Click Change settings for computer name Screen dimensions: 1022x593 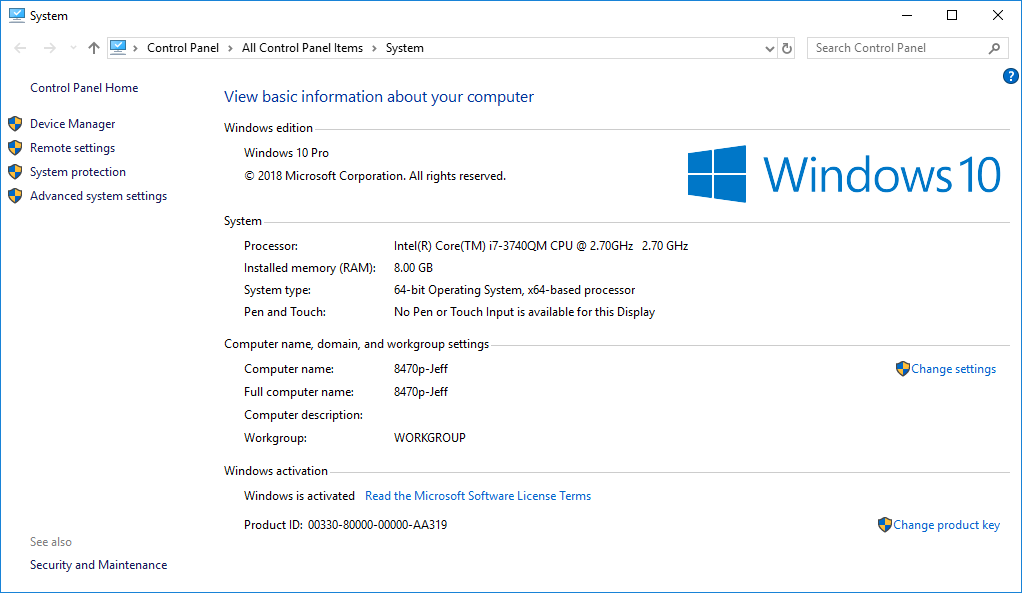(953, 369)
